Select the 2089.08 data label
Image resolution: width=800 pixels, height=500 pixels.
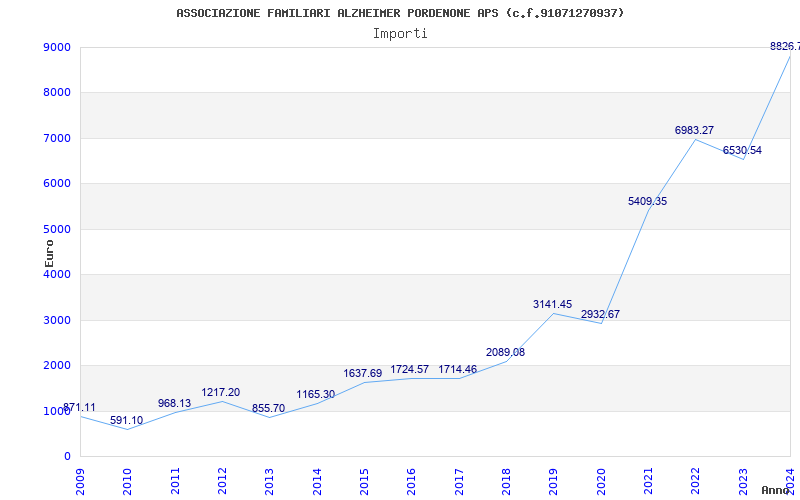[x=506, y=353]
